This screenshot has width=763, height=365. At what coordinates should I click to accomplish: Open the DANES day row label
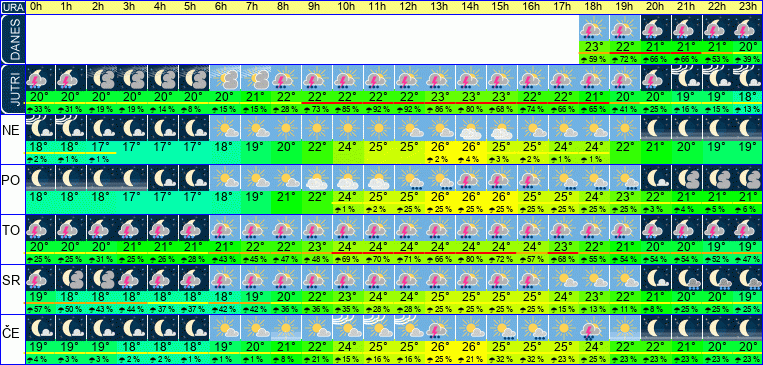pos(12,40)
